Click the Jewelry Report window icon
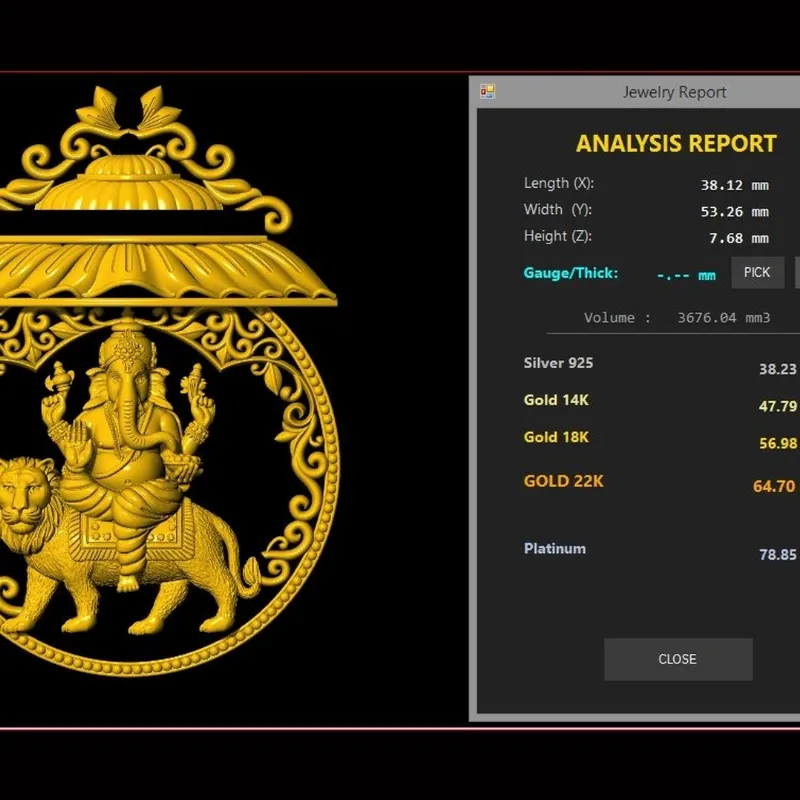The width and height of the screenshot is (800, 800). pyautogui.click(x=487, y=91)
